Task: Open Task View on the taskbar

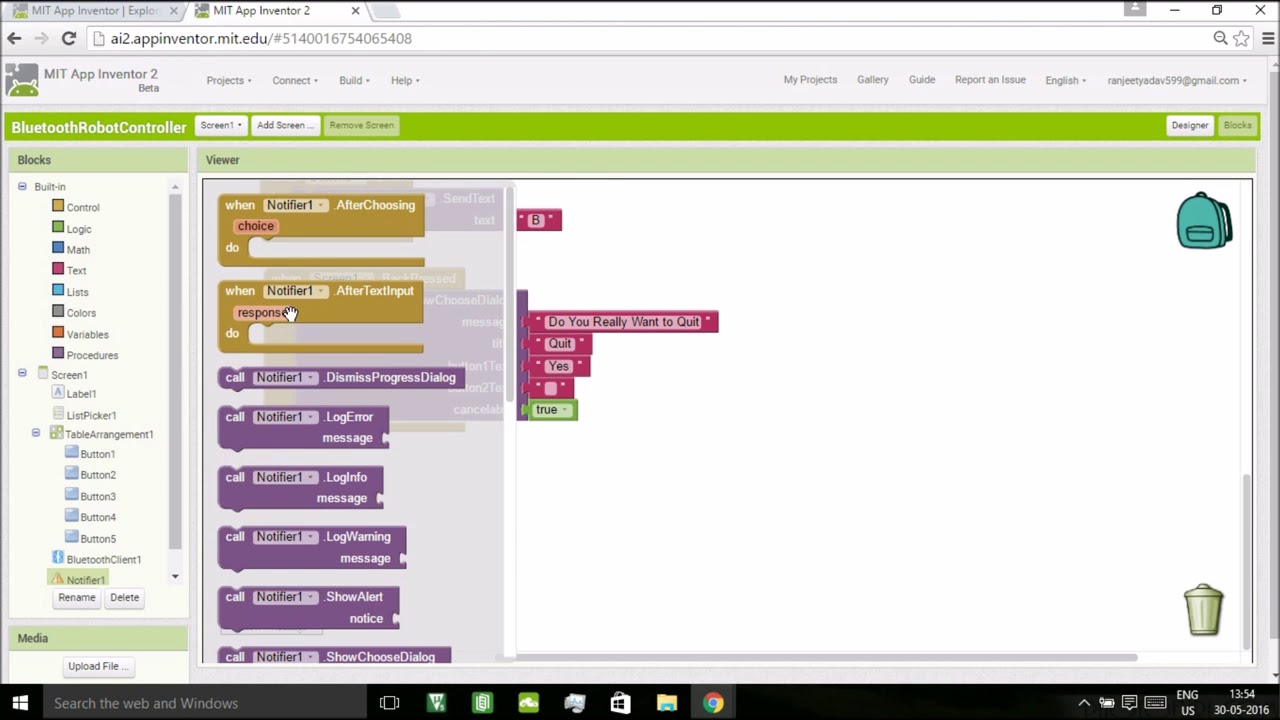Action: 390,703
